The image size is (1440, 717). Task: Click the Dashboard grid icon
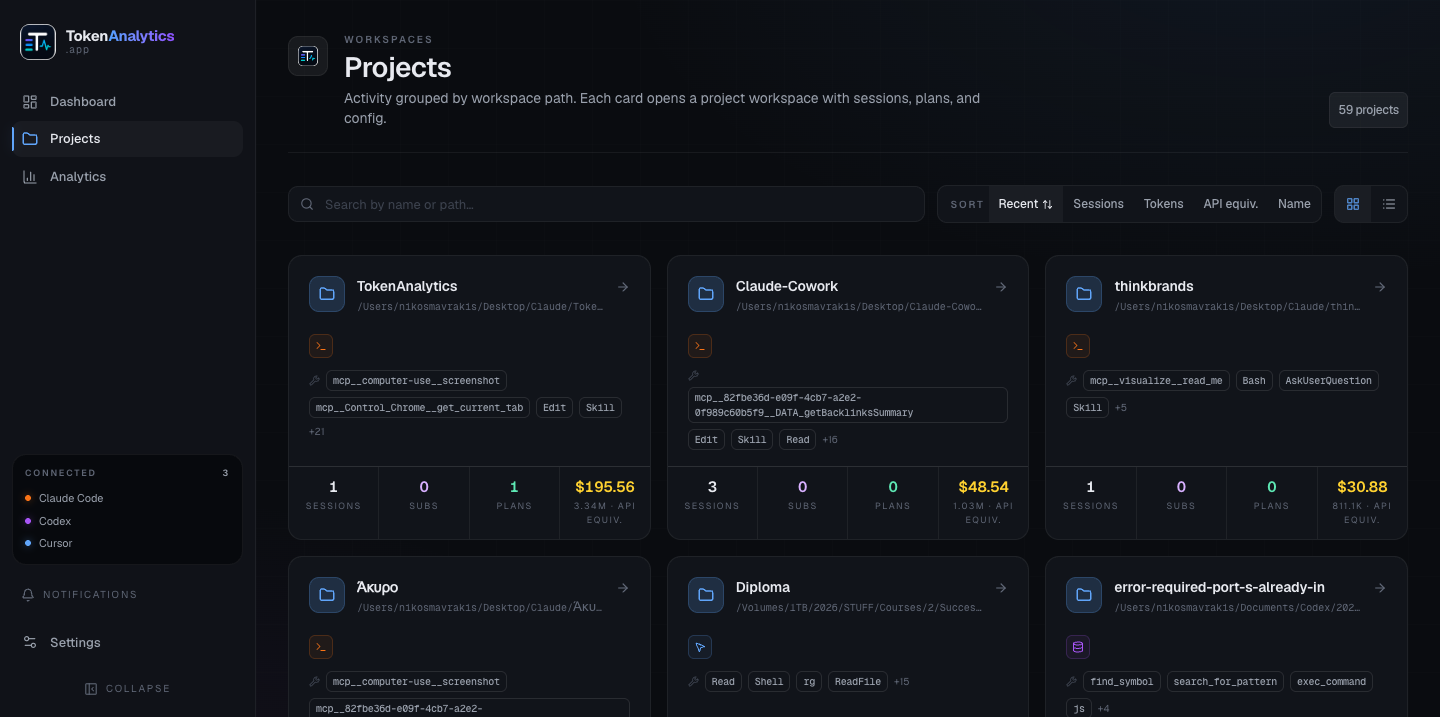click(x=30, y=102)
